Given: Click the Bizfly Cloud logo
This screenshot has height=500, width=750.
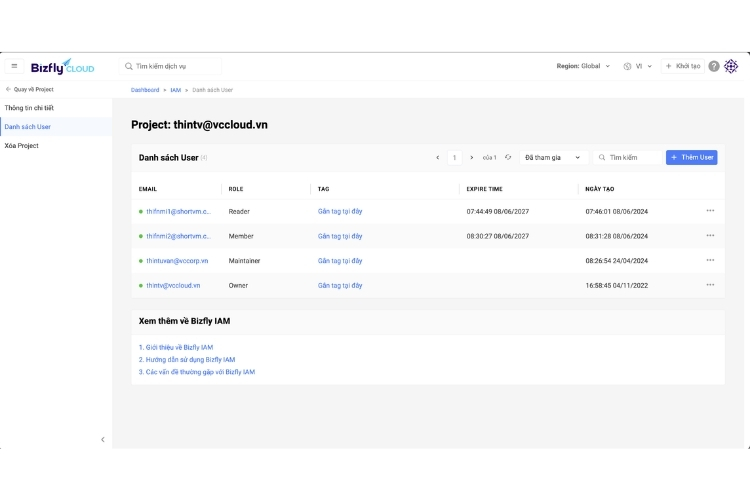Looking at the screenshot, I should pos(62,66).
